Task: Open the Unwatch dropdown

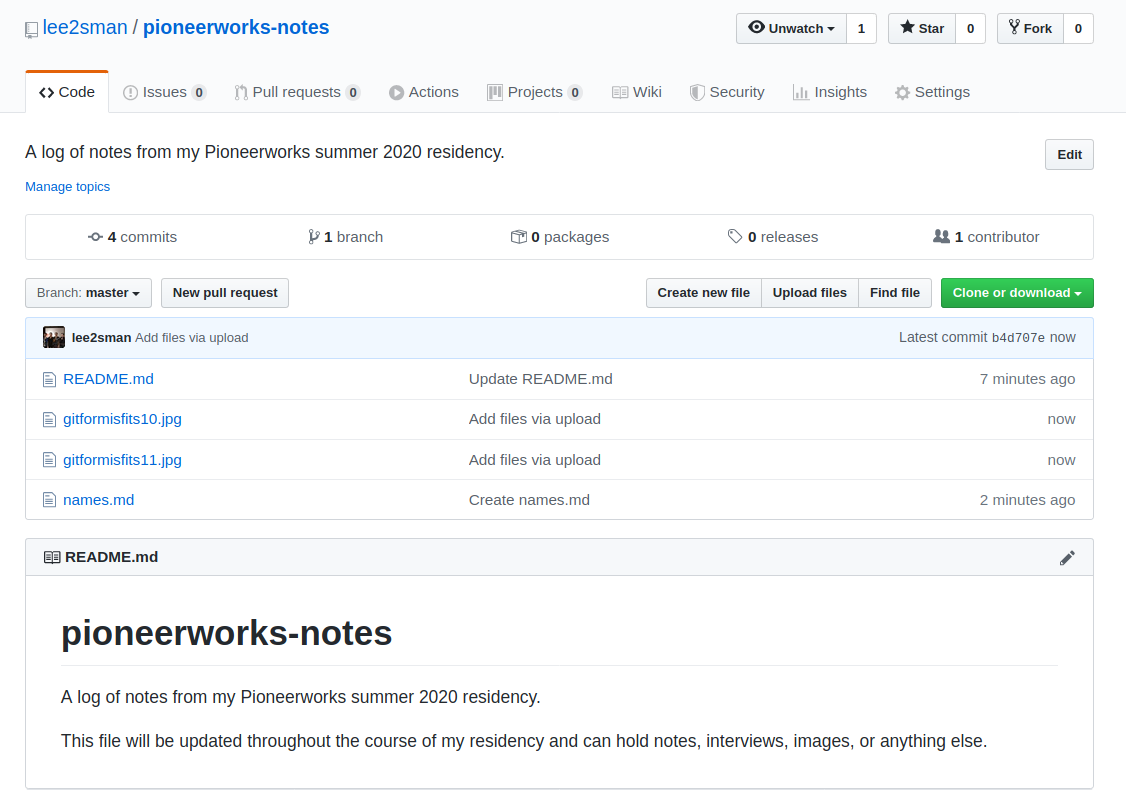Action: click(x=791, y=29)
